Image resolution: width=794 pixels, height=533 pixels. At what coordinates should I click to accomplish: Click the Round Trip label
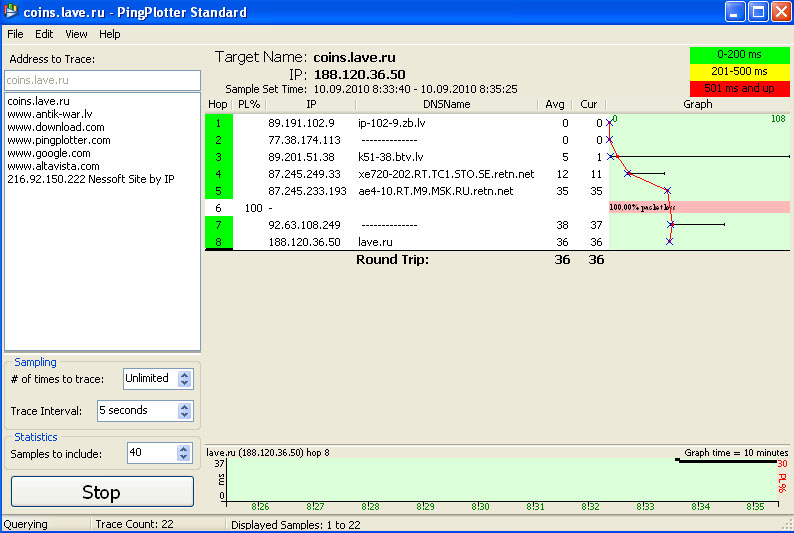point(392,260)
